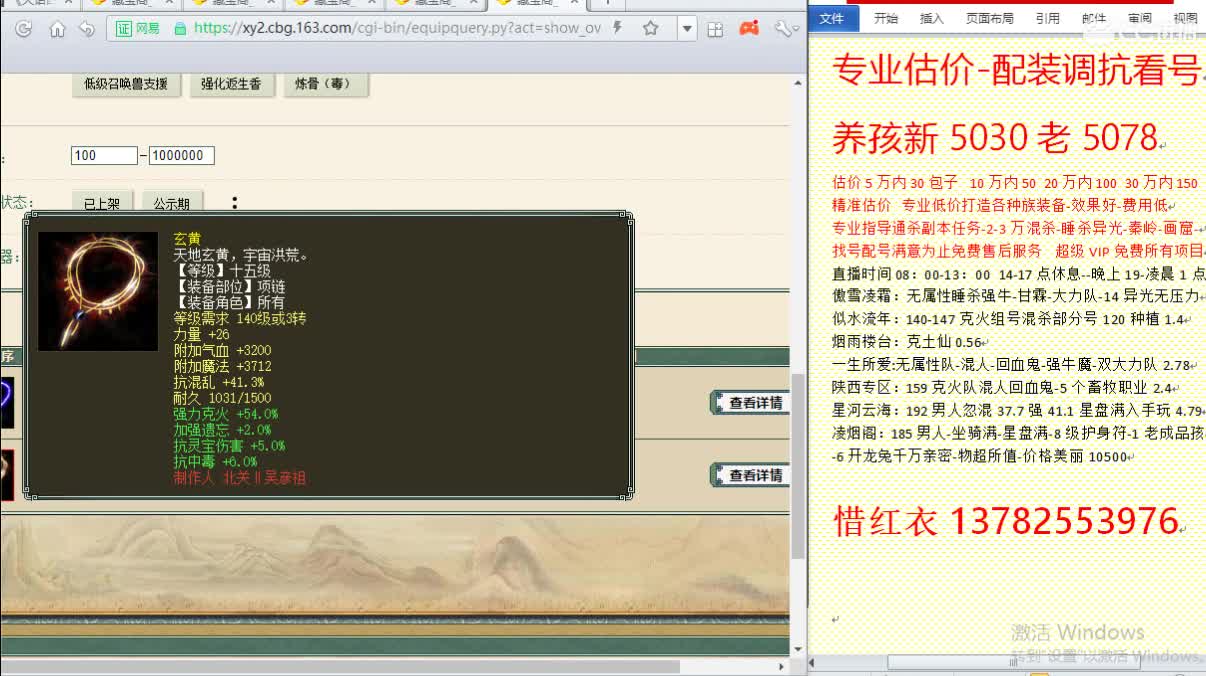
Task: Open the 审阅 ribbon tab in Word
Action: pyautogui.click(x=1140, y=18)
